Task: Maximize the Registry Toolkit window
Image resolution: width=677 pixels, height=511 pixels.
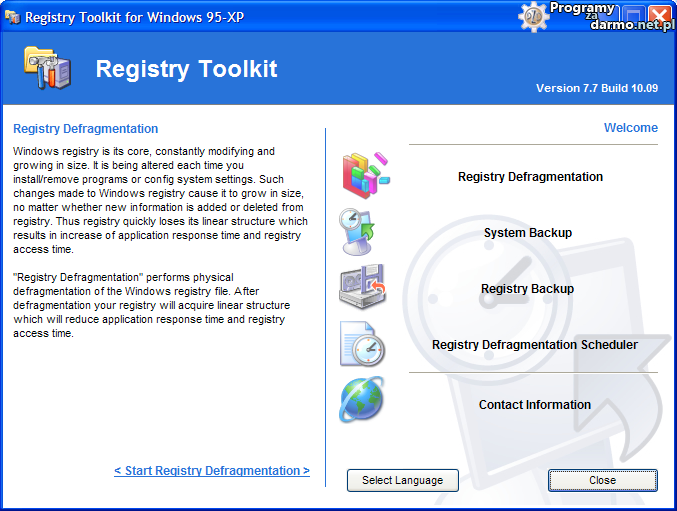Action: (x=633, y=16)
